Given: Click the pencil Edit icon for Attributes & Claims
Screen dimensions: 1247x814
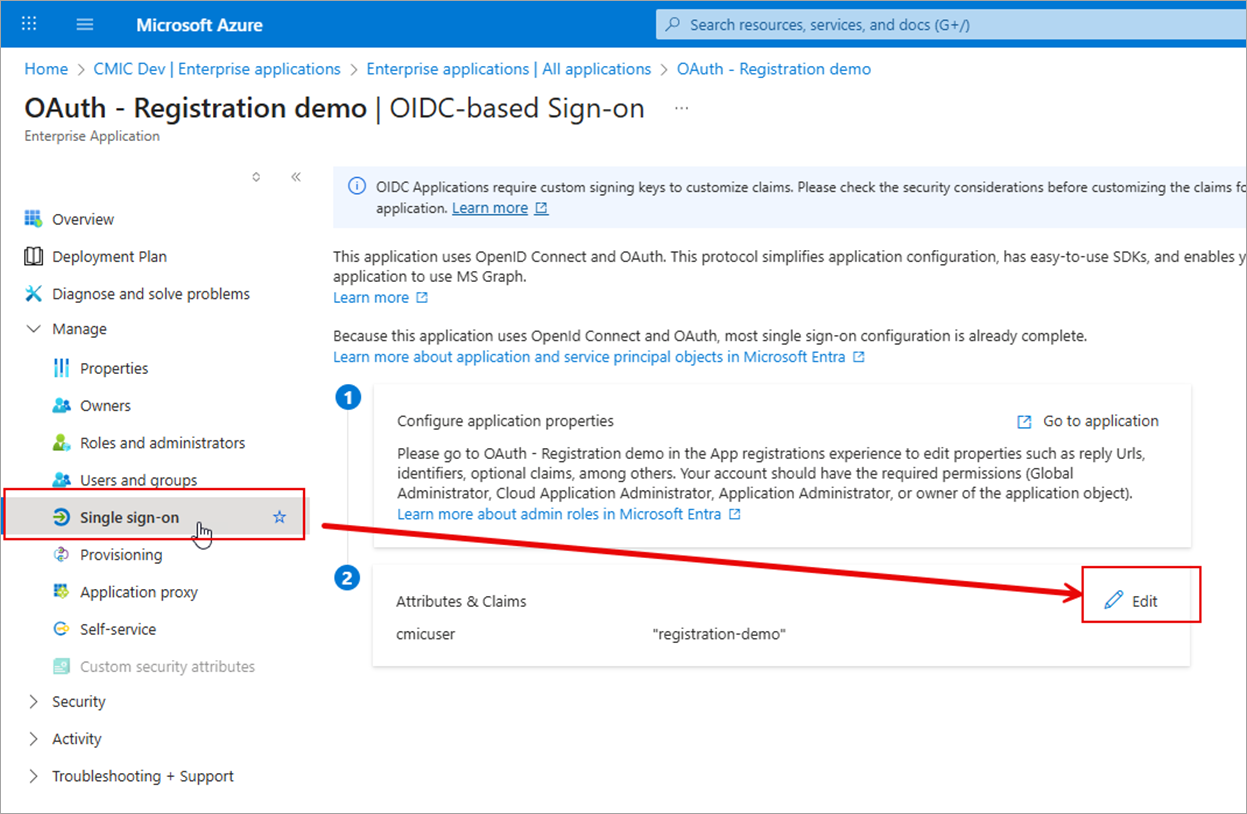Looking at the screenshot, I should pyautogui.click(x=1113, y=600).
